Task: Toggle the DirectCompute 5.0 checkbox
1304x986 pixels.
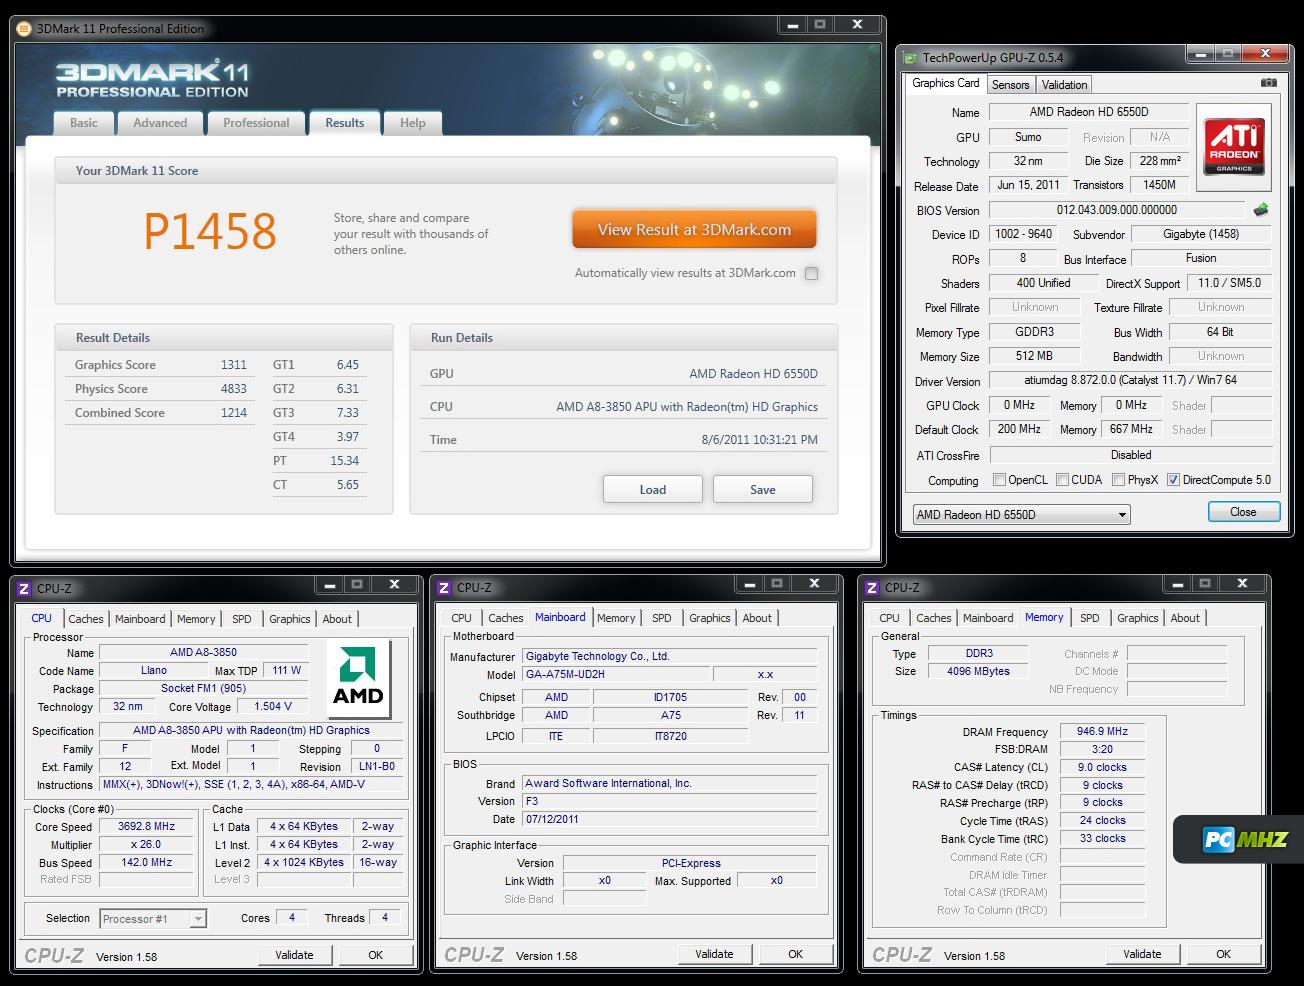Action: 1173,480
